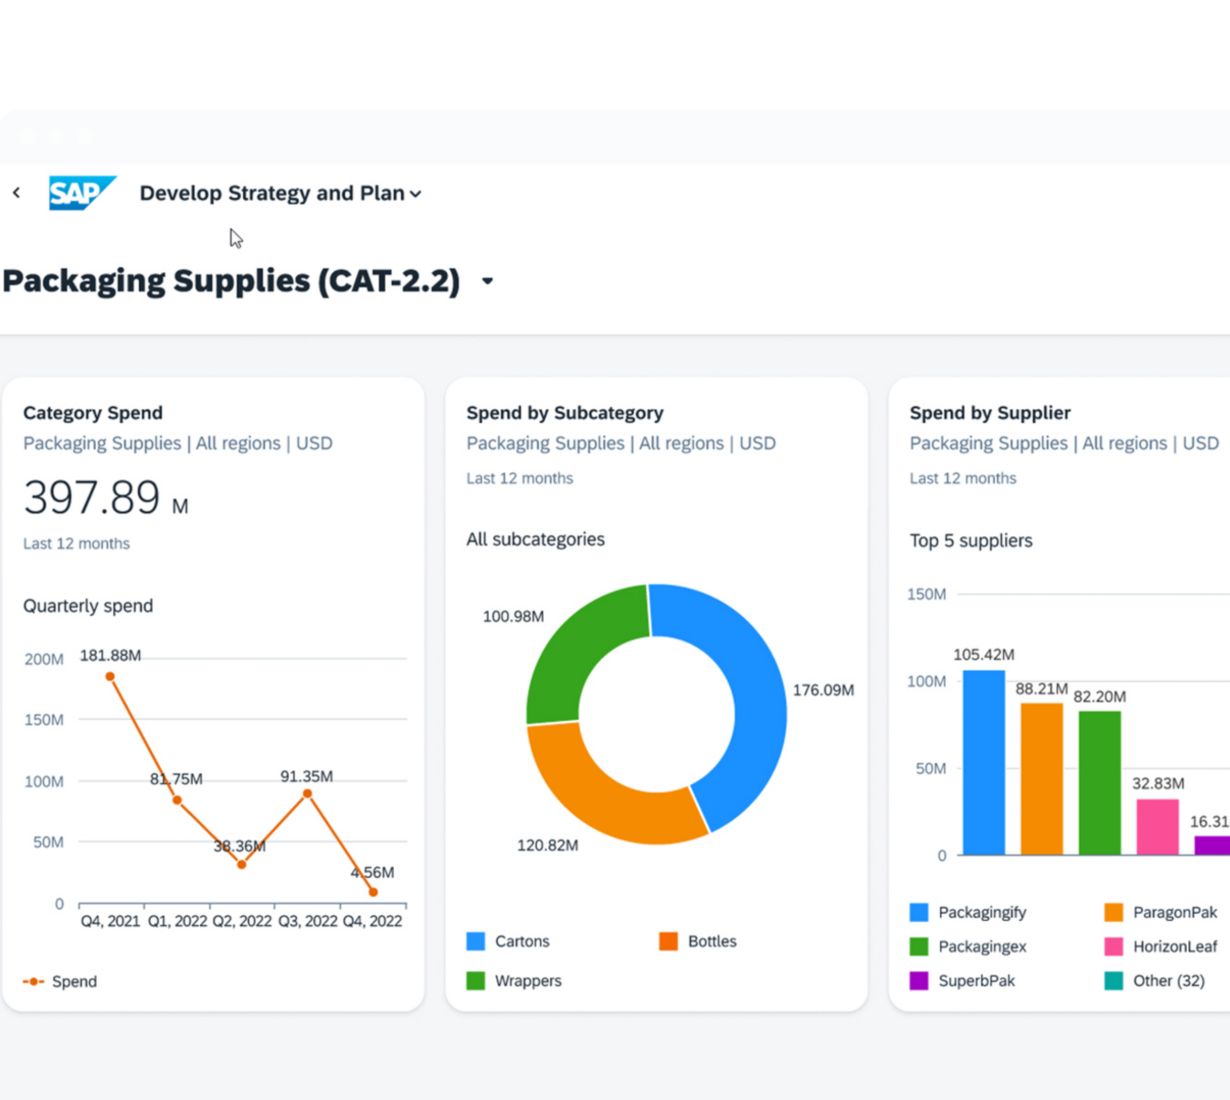1230x1100 pixels.
Task: Click the Other (32) teal legend square
Action: click(1114, 981)
